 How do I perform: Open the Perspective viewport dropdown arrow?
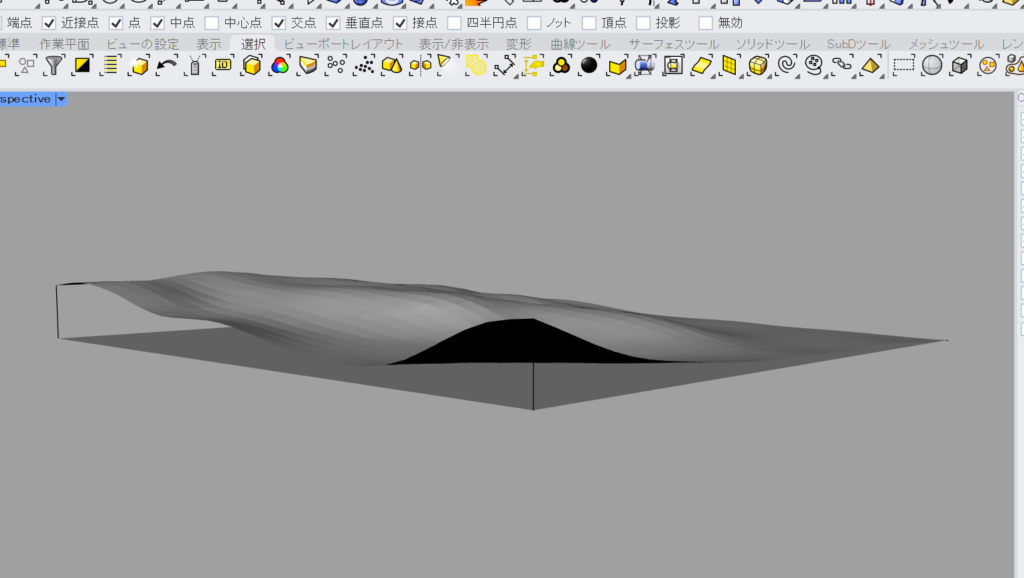(x=61, y=99)
